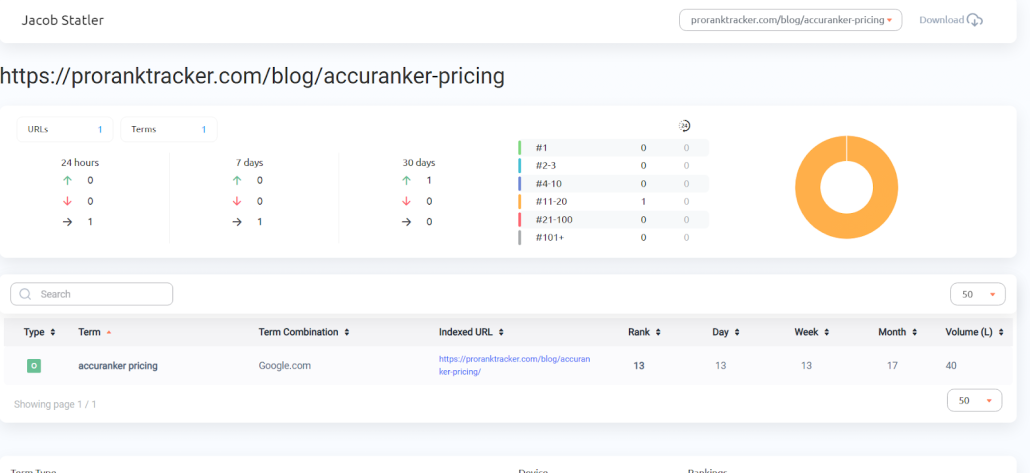1030x473 pixels.
Task: Select the accuranker pricing term
Action: click(x=118, y=366)
